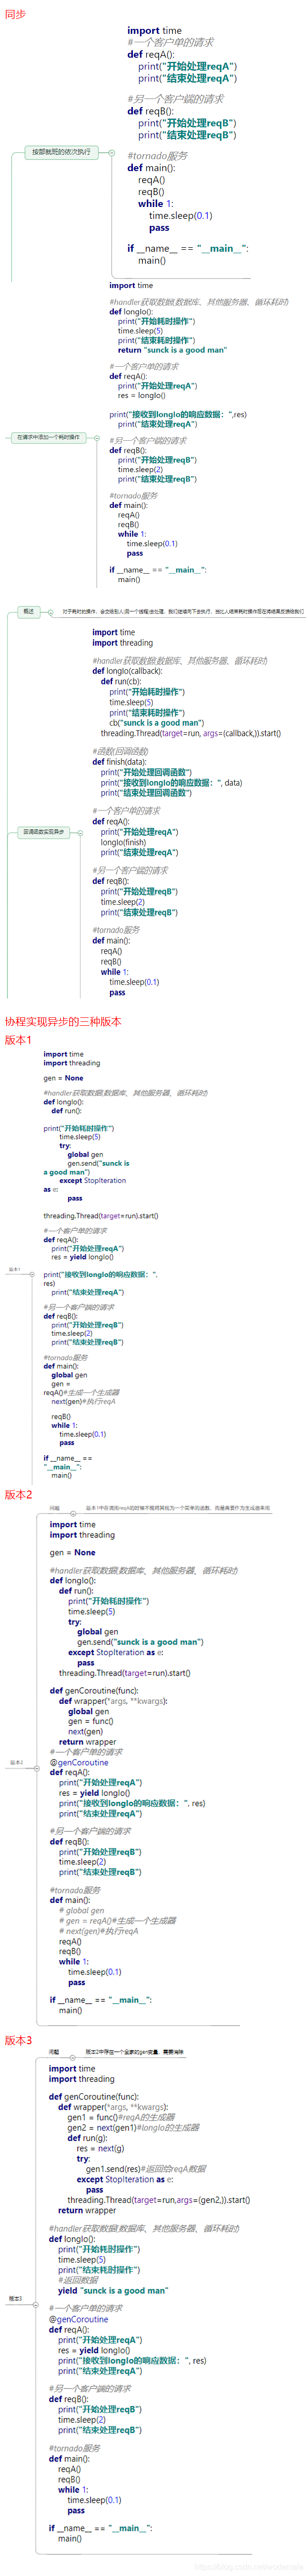The height and width of the screenshot is (2576, 308).
Task: Click the red heading 同步
Action: coord(15,14)
